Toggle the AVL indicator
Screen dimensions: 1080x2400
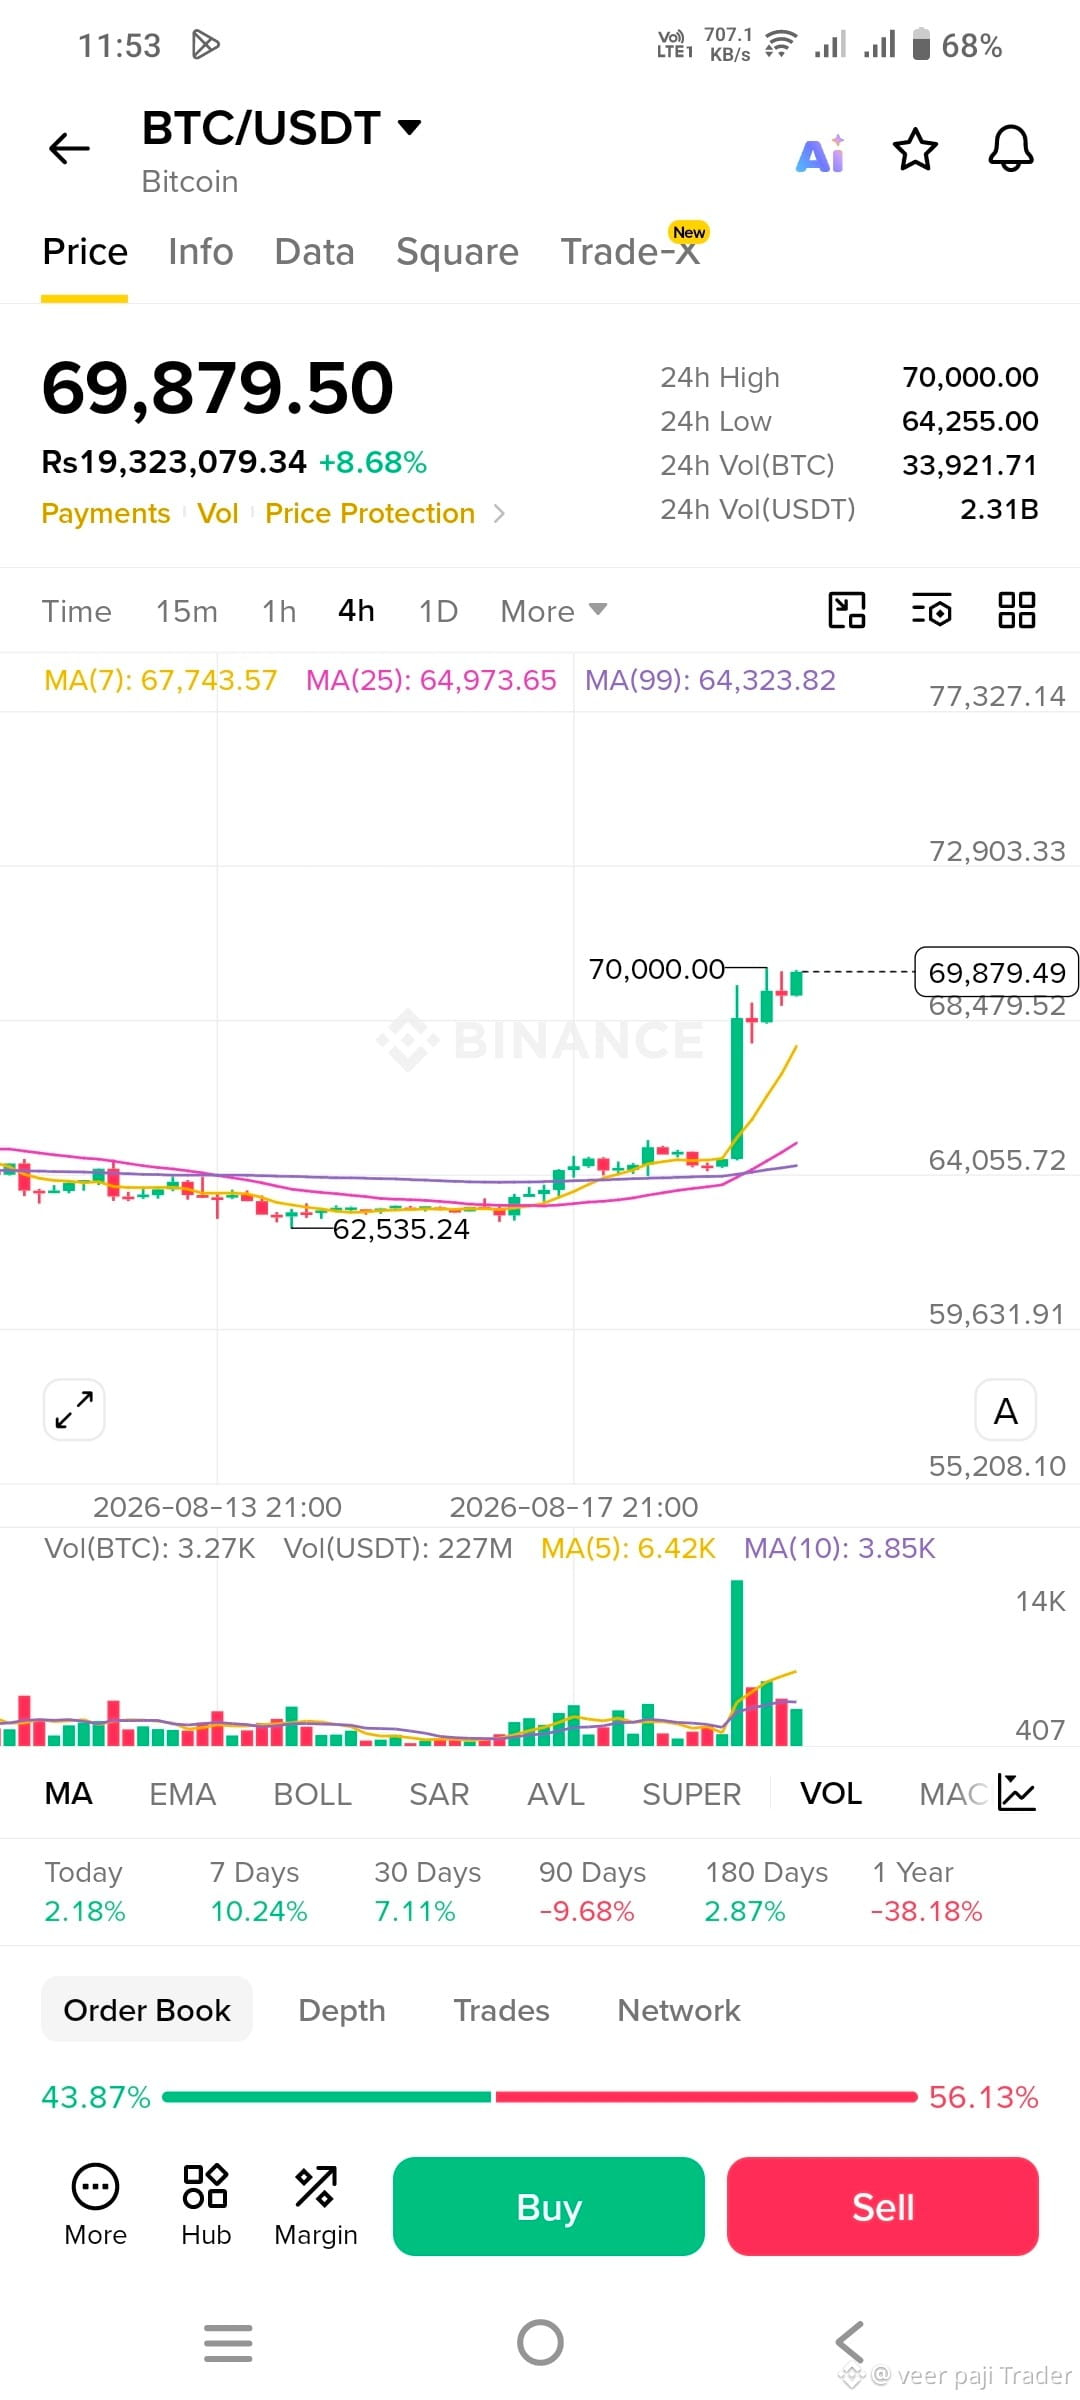pyautogui.click(x=556, y=1794)
